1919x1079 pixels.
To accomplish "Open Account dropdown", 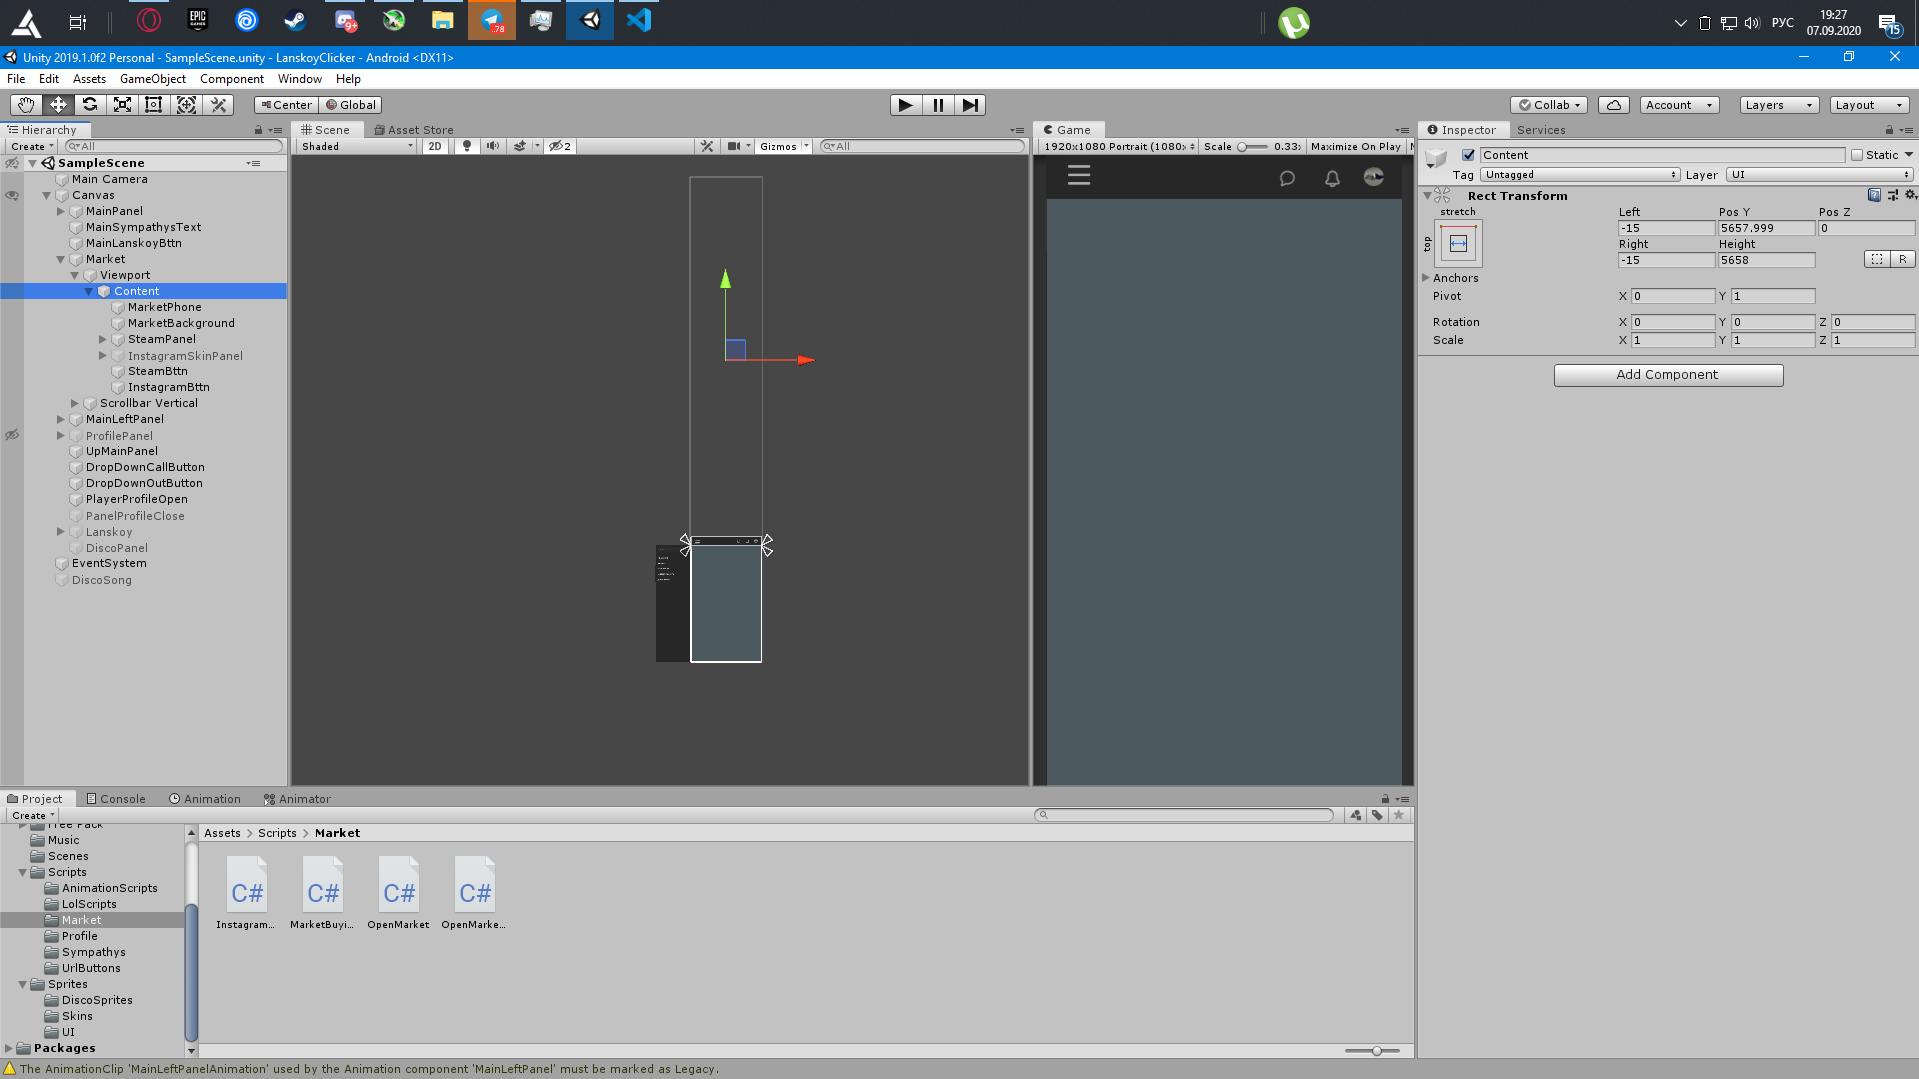I will (1679, 105).
